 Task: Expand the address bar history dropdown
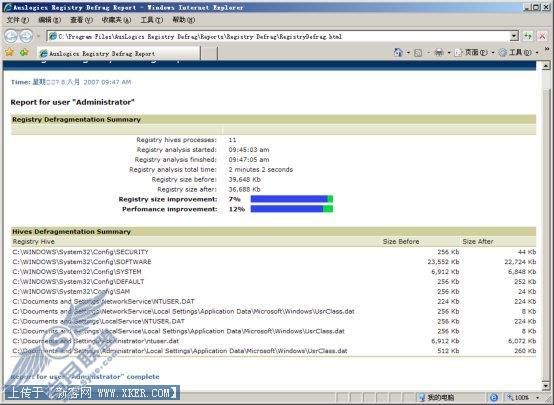point(514,36)
